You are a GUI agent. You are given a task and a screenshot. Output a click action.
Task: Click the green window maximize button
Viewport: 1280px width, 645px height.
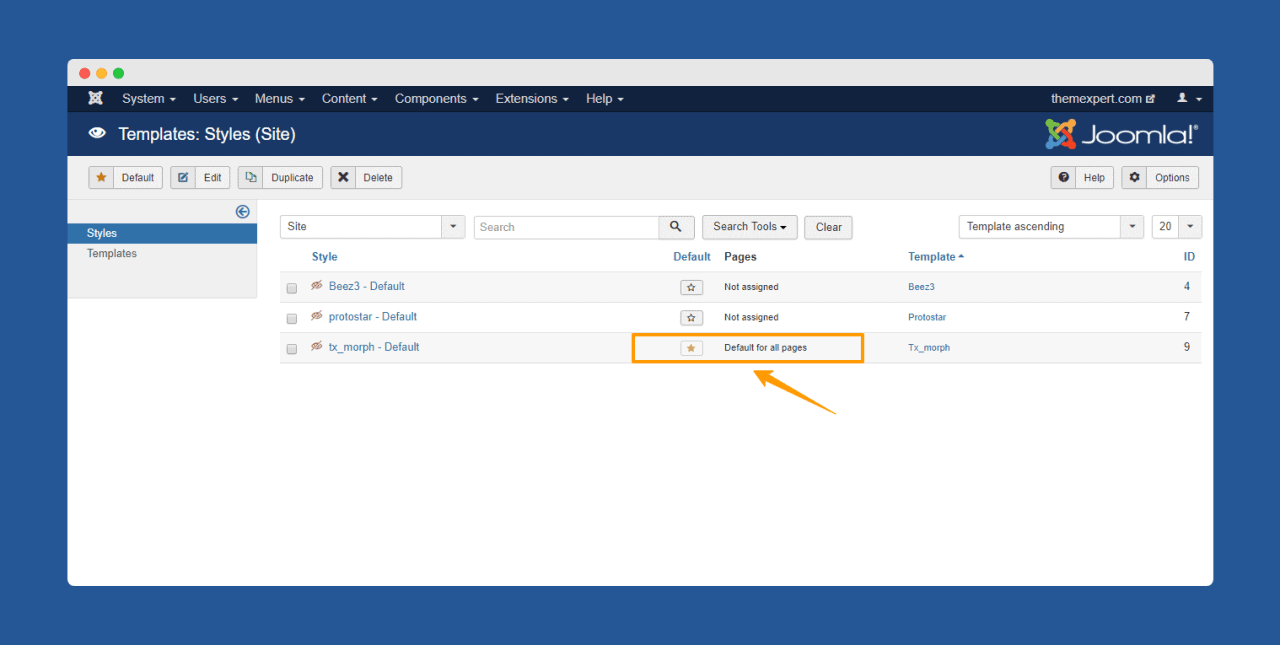pyautogui.click(x=118, y=73)
